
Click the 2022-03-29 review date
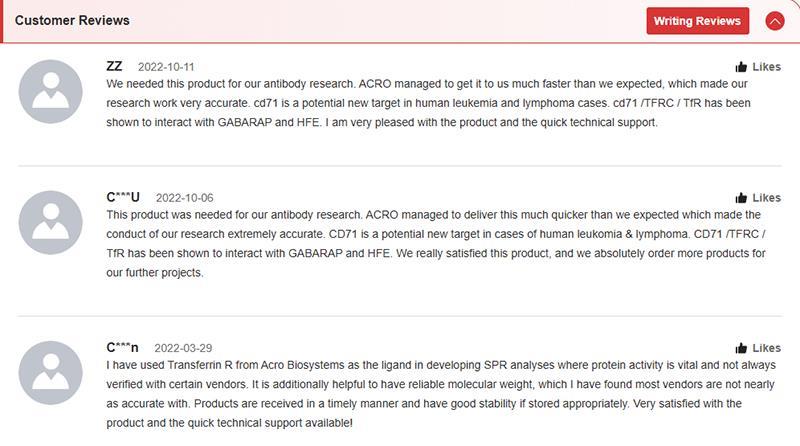coord(183,348)
